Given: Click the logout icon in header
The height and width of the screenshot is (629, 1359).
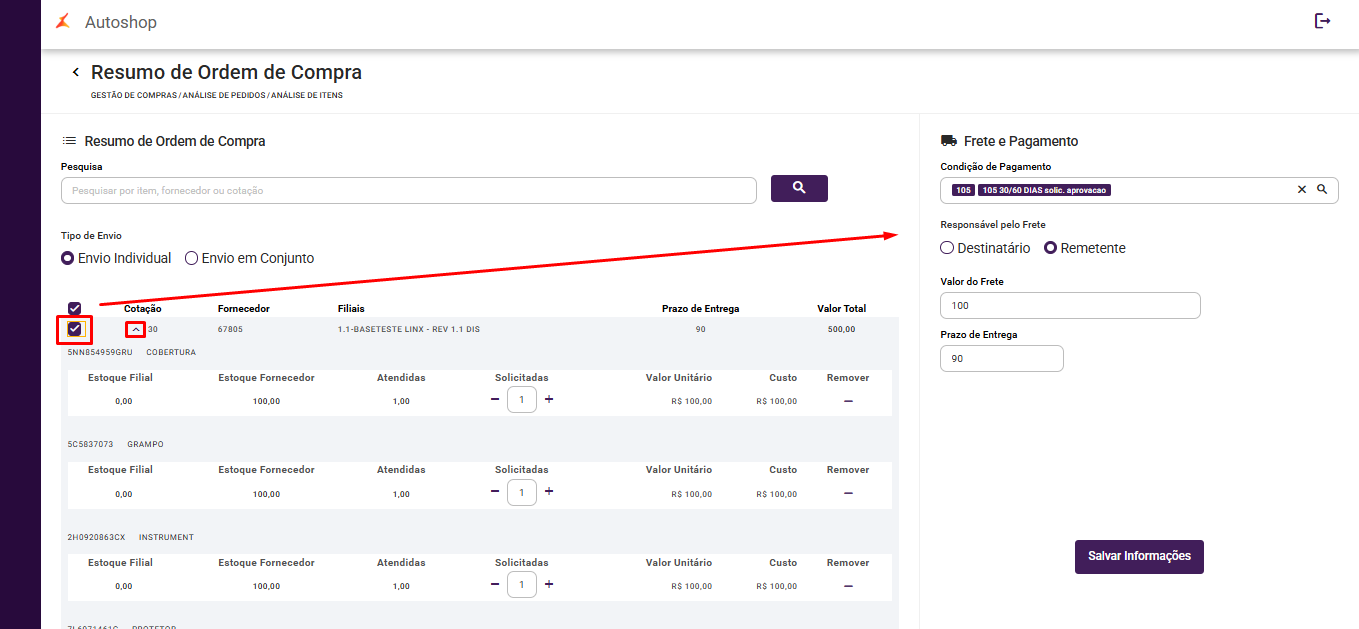Looking at the screenshot, I should (1322, 21).
